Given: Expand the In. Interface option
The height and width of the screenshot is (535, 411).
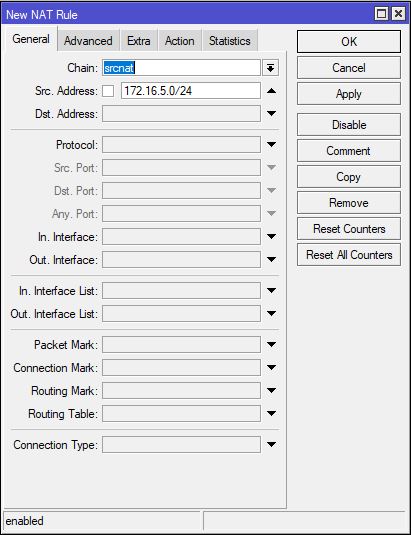Looking at the screenshot, I should click(271, 236).
